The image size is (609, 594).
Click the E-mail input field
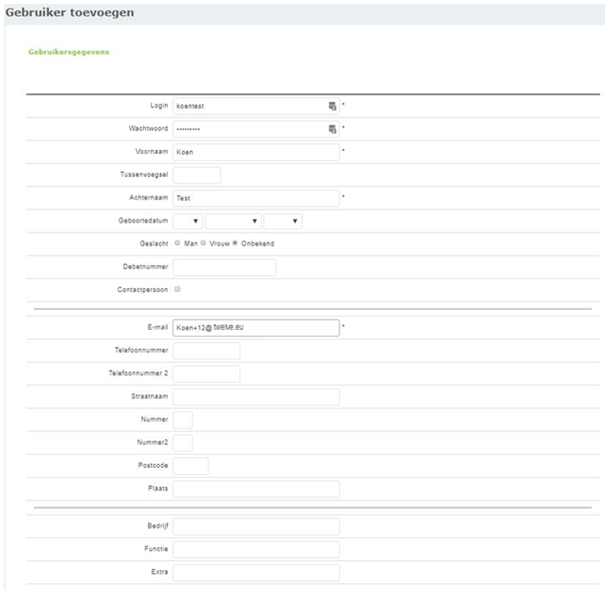[256, 328]
